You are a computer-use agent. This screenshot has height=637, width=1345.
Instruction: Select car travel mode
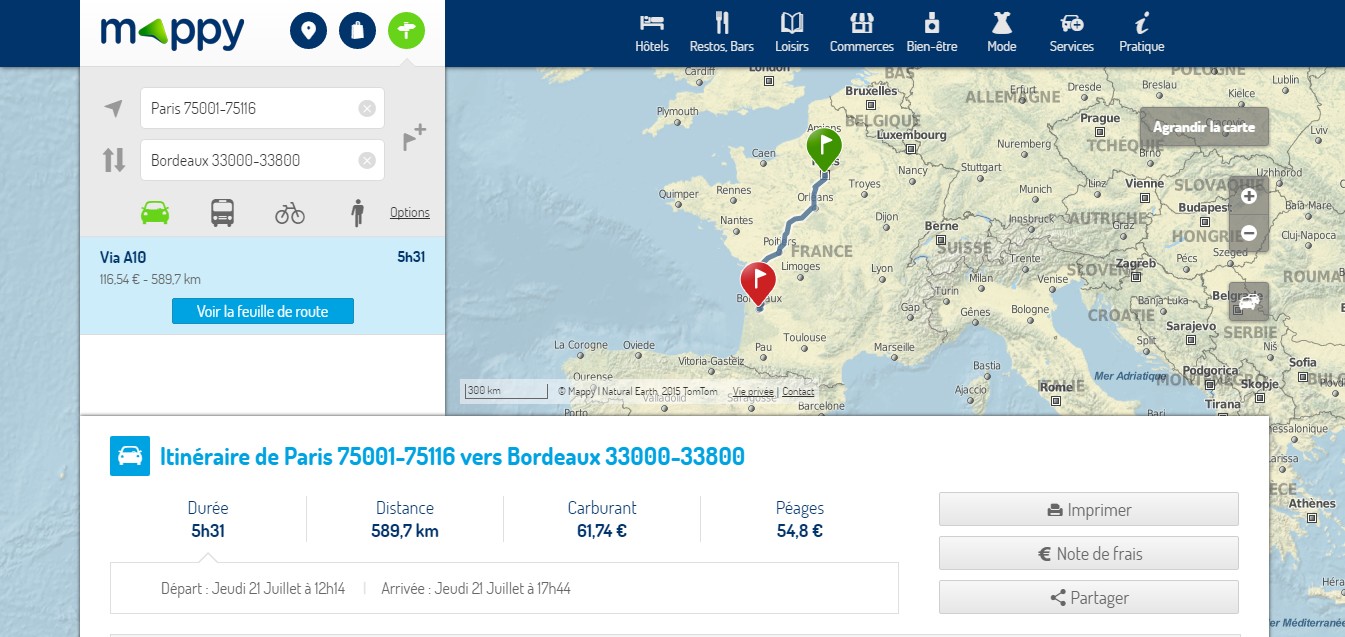[155, 212]
